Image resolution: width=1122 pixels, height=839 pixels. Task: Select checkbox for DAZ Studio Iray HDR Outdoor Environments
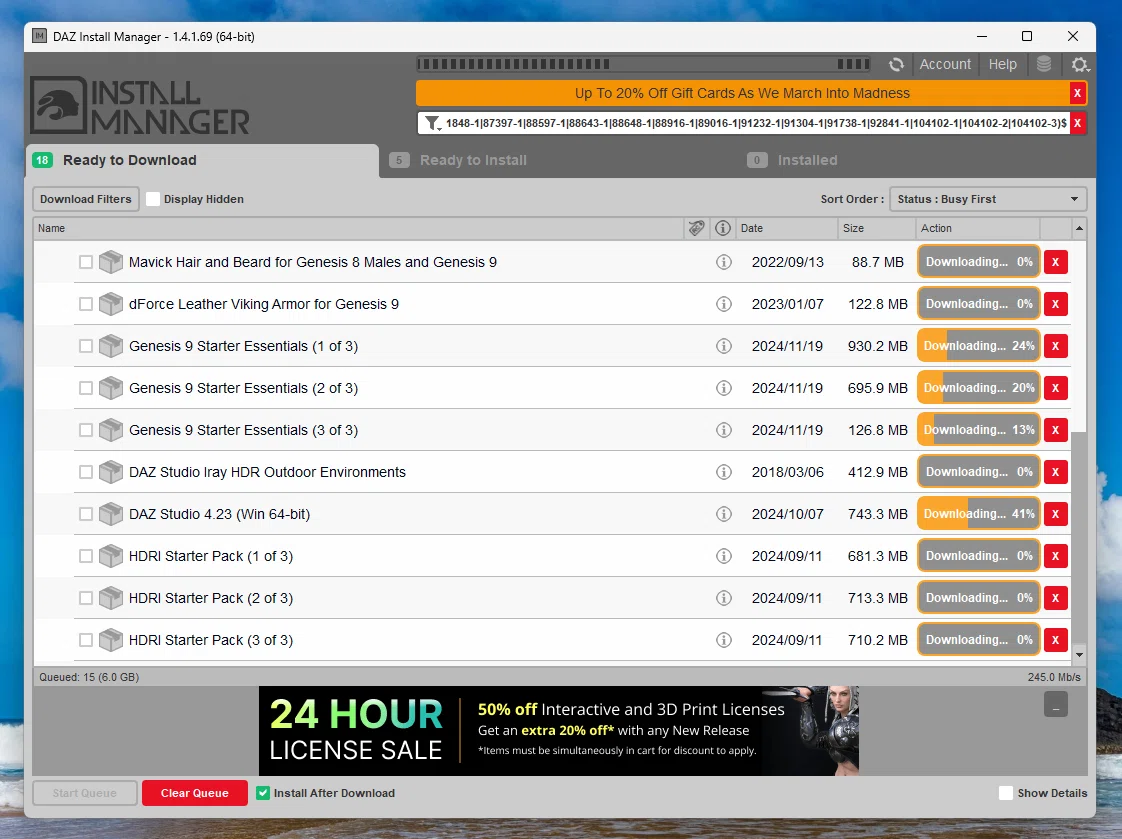86,472
